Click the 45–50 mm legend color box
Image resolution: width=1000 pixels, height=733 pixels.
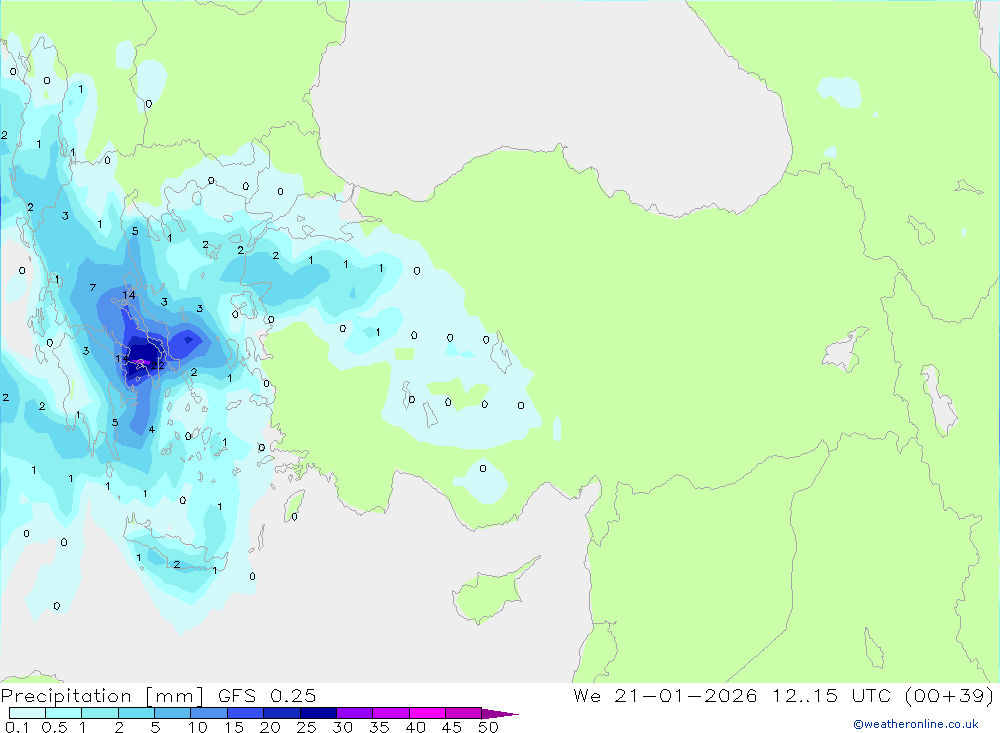click(x=464, y=713)
